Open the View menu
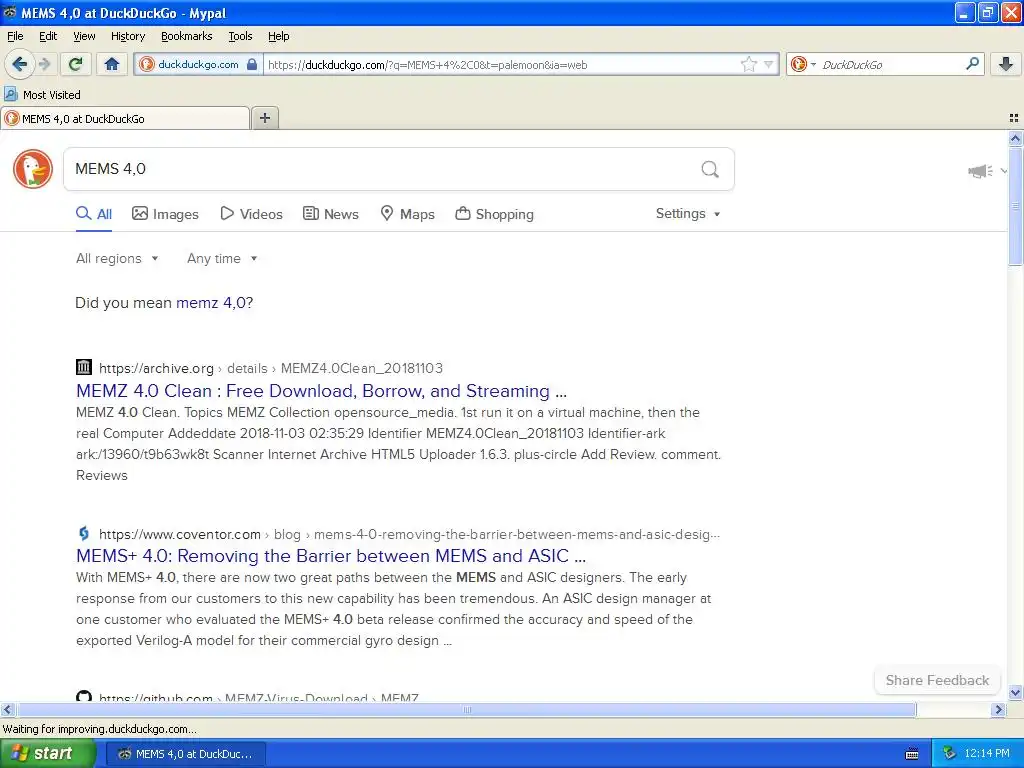 point(84,36)
